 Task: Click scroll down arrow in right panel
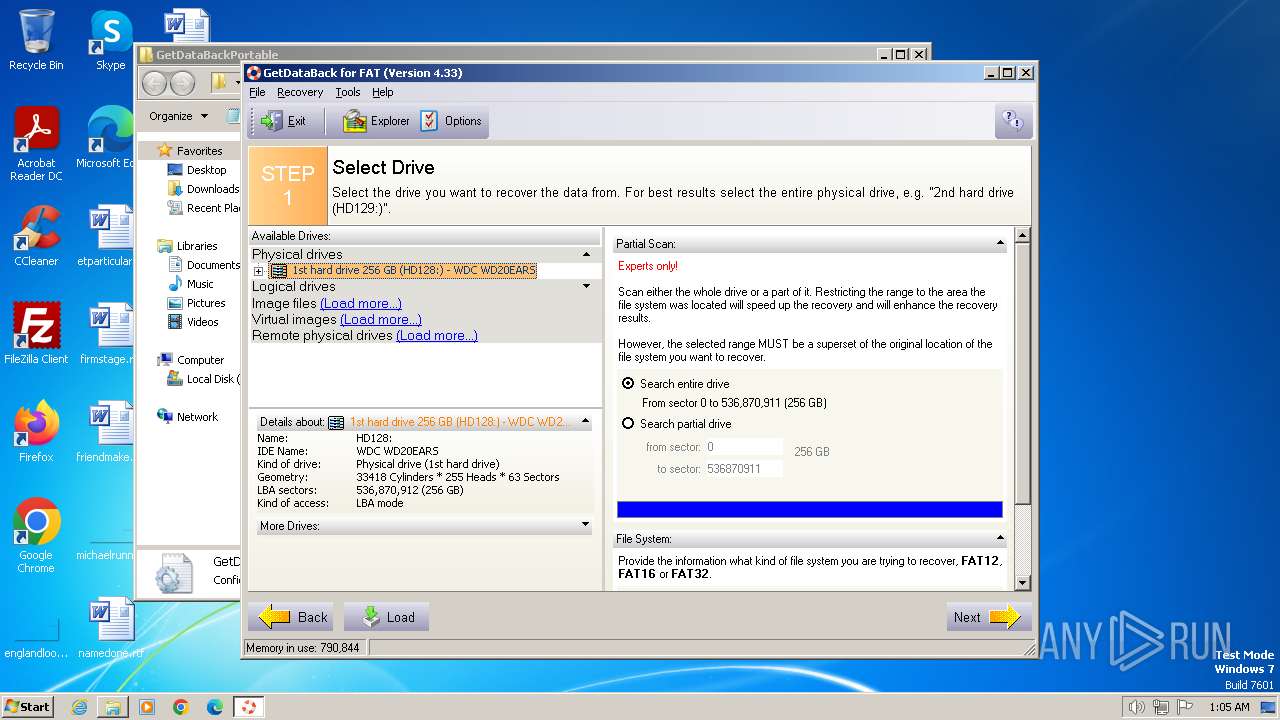click(x=1022, y=582)
